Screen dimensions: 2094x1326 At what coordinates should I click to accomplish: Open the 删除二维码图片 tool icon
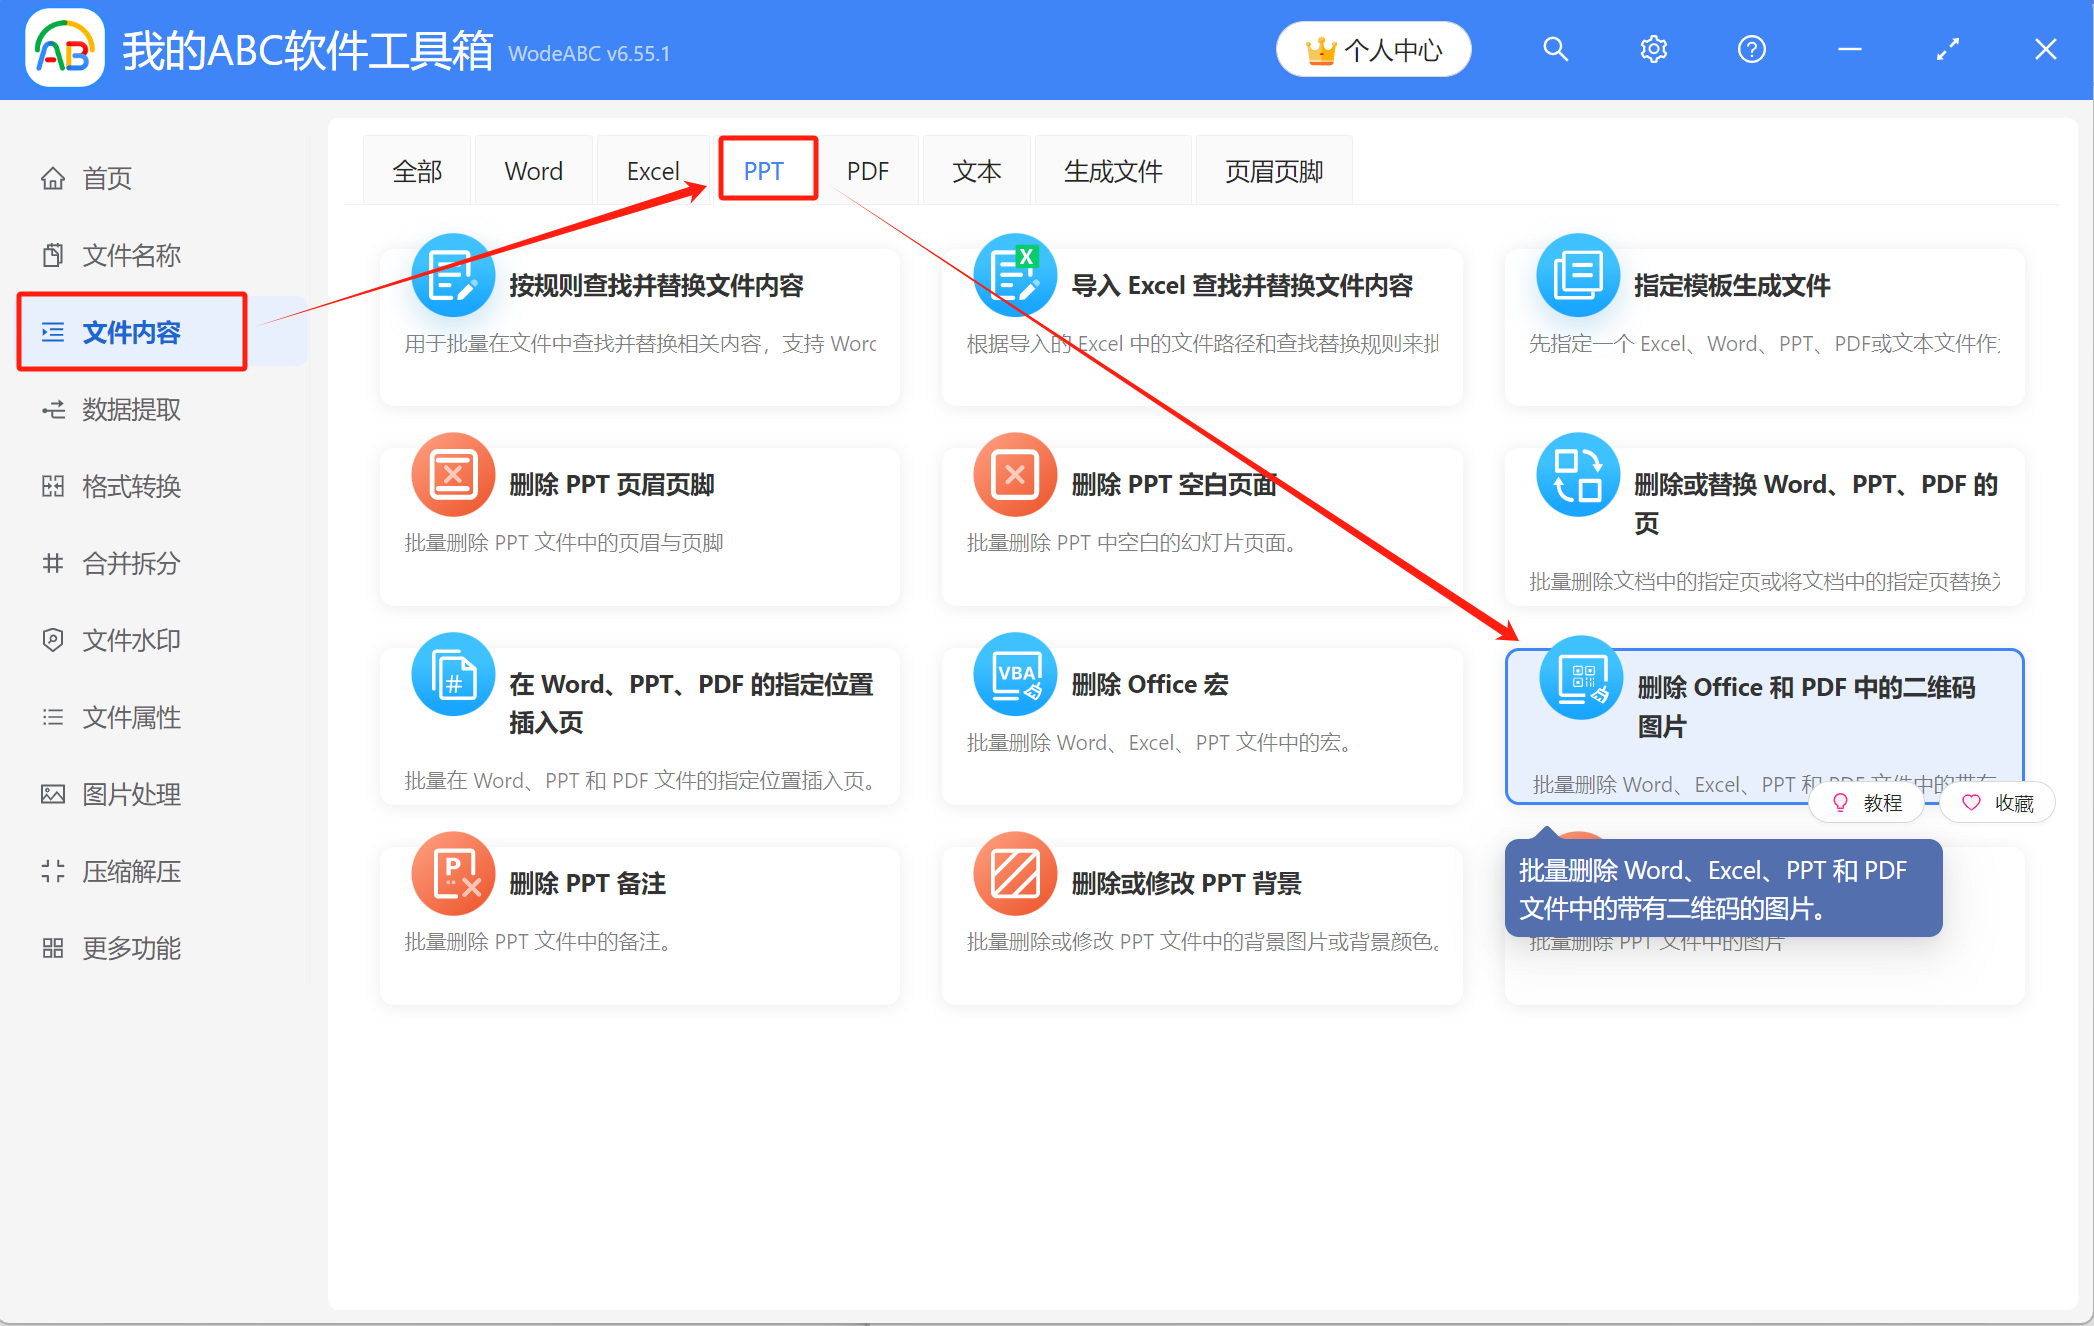pyautogui.click(x=1580, y=678)
